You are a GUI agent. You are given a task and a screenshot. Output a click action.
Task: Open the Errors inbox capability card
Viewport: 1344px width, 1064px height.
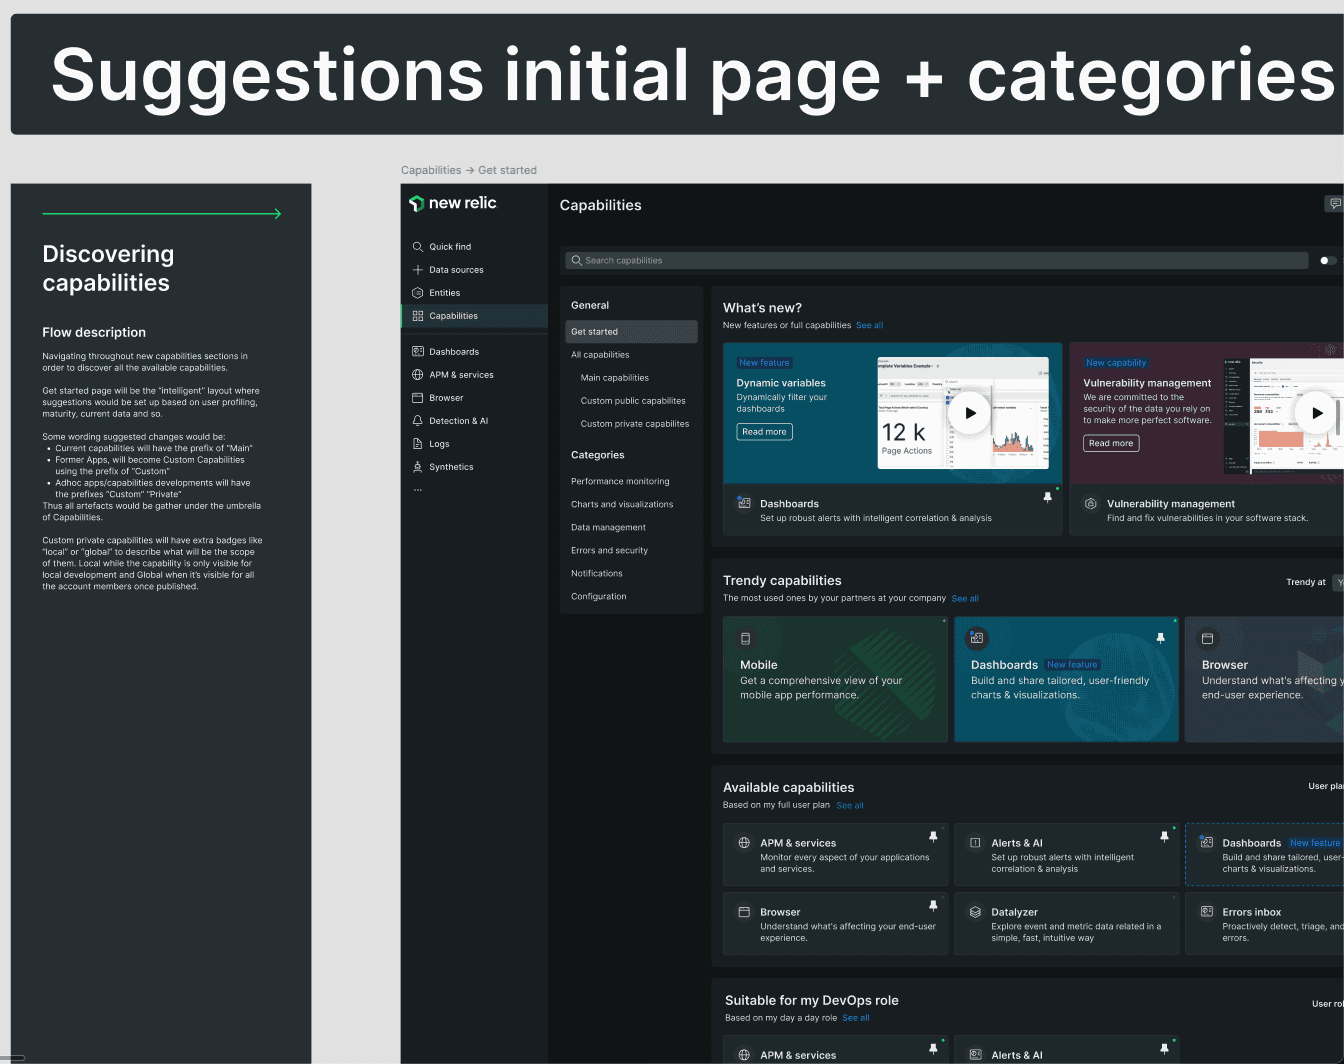click(1264, 924)
